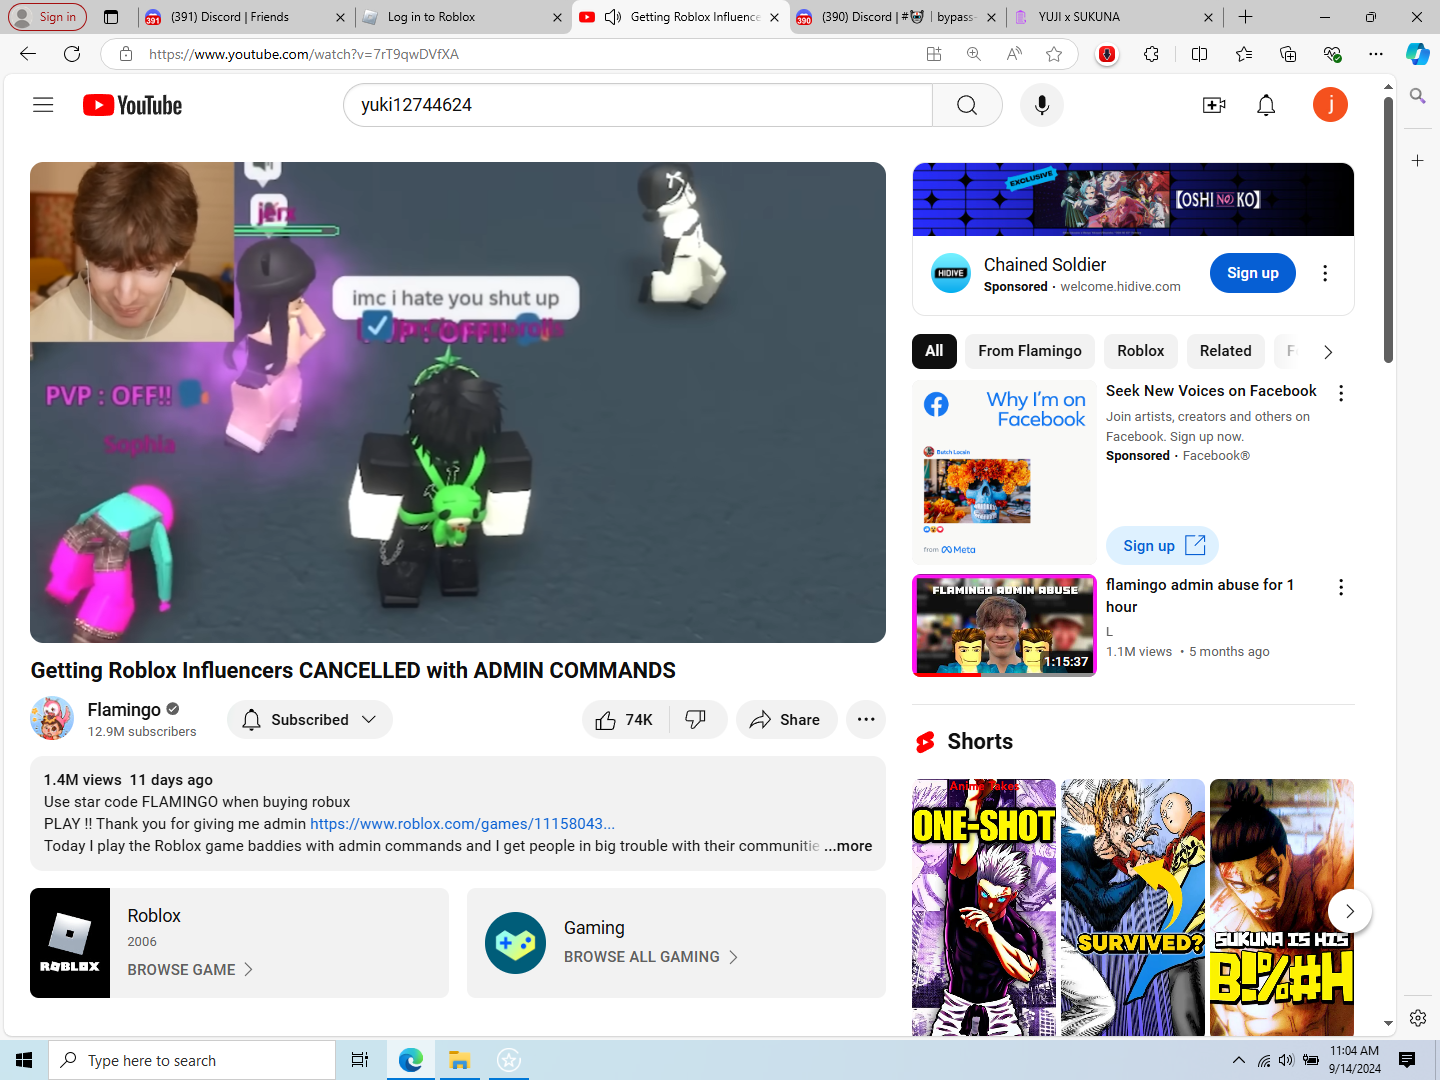Open Task View on taskbar
Image resolution: width=1440 pixels, height=1080 pixels.
click(360, 1060)
